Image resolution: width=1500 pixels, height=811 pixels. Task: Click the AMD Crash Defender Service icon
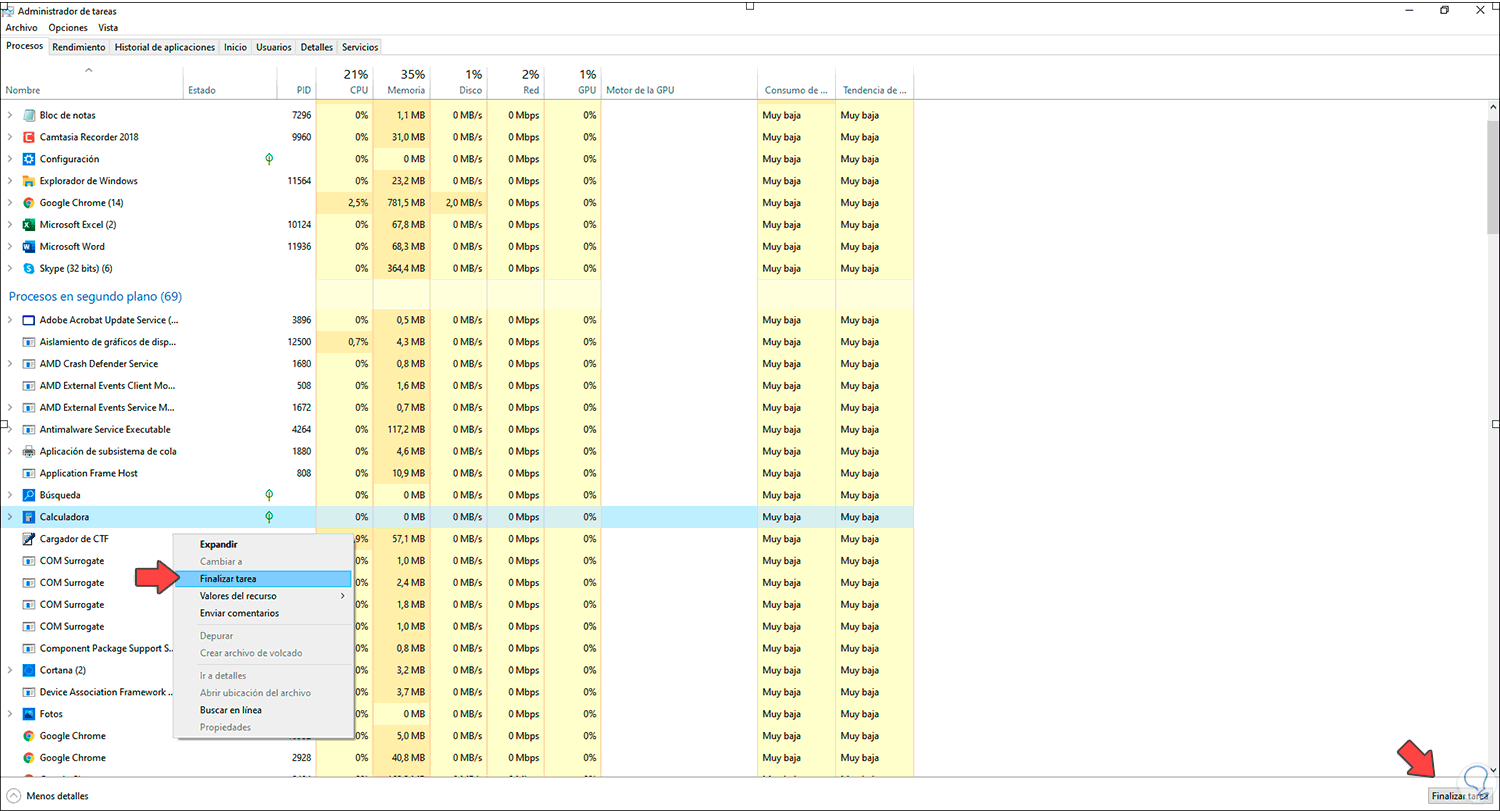pyautogui.click(x=29, y=364)
